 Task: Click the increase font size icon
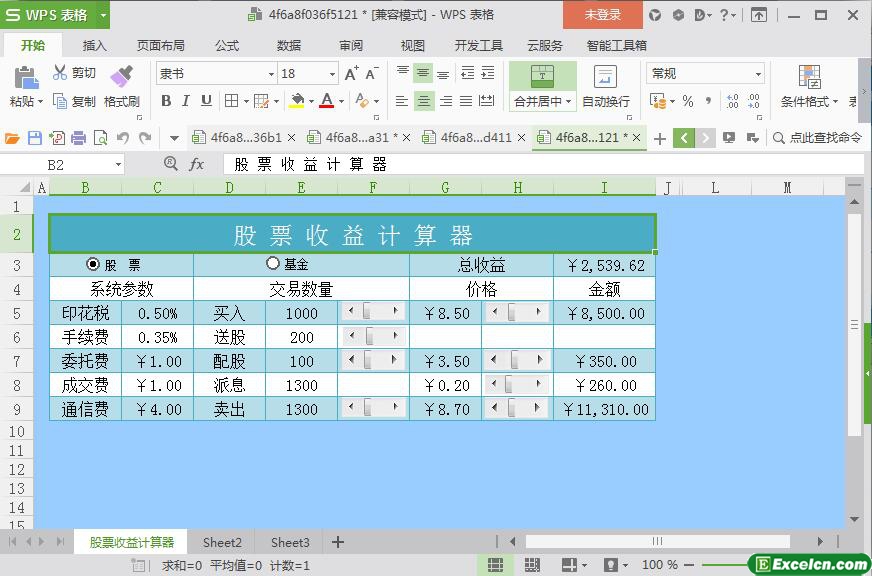click(x=351, y=74)
